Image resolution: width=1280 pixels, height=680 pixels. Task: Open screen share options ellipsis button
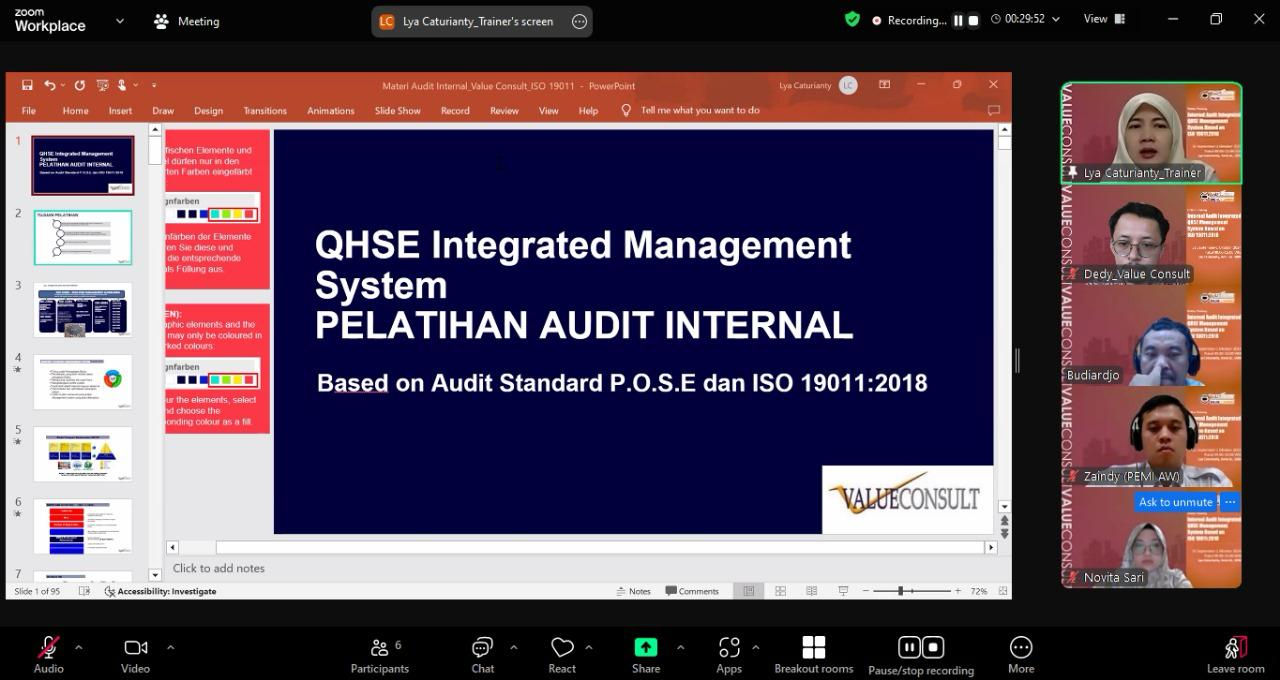pyautogui.click(x=579, y=21)
